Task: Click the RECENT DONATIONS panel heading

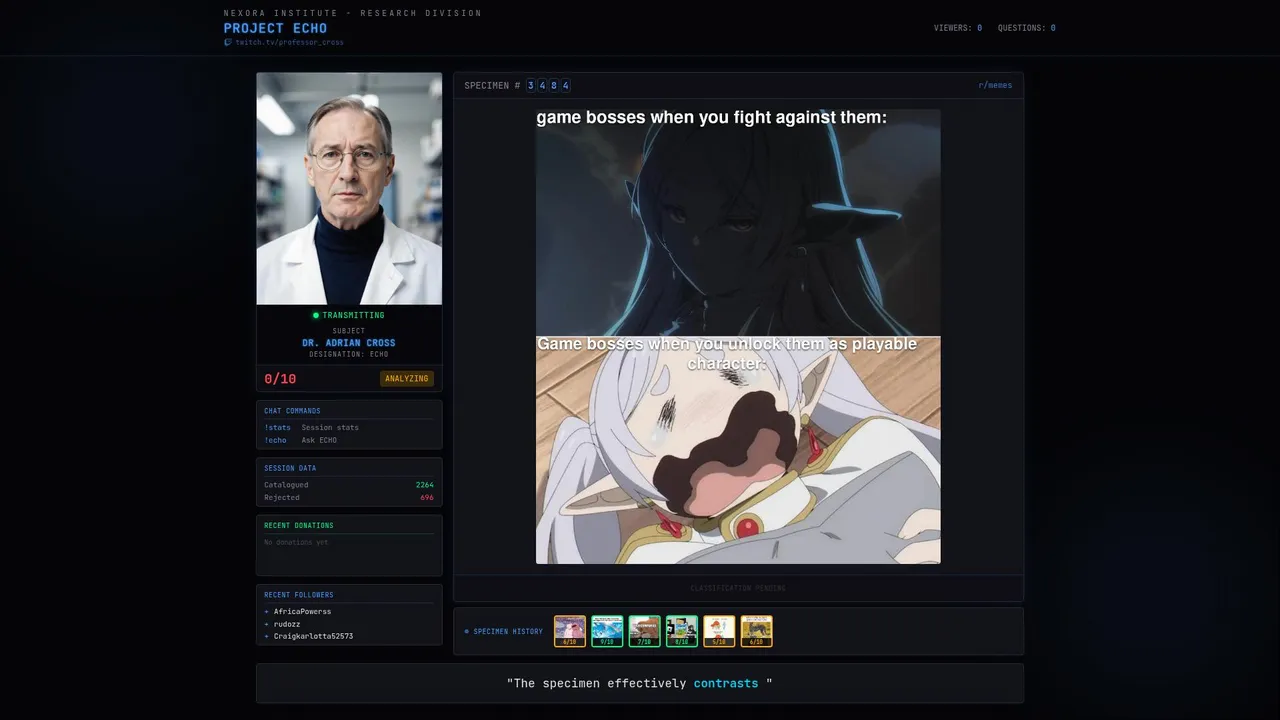Action: pos(299,525)
